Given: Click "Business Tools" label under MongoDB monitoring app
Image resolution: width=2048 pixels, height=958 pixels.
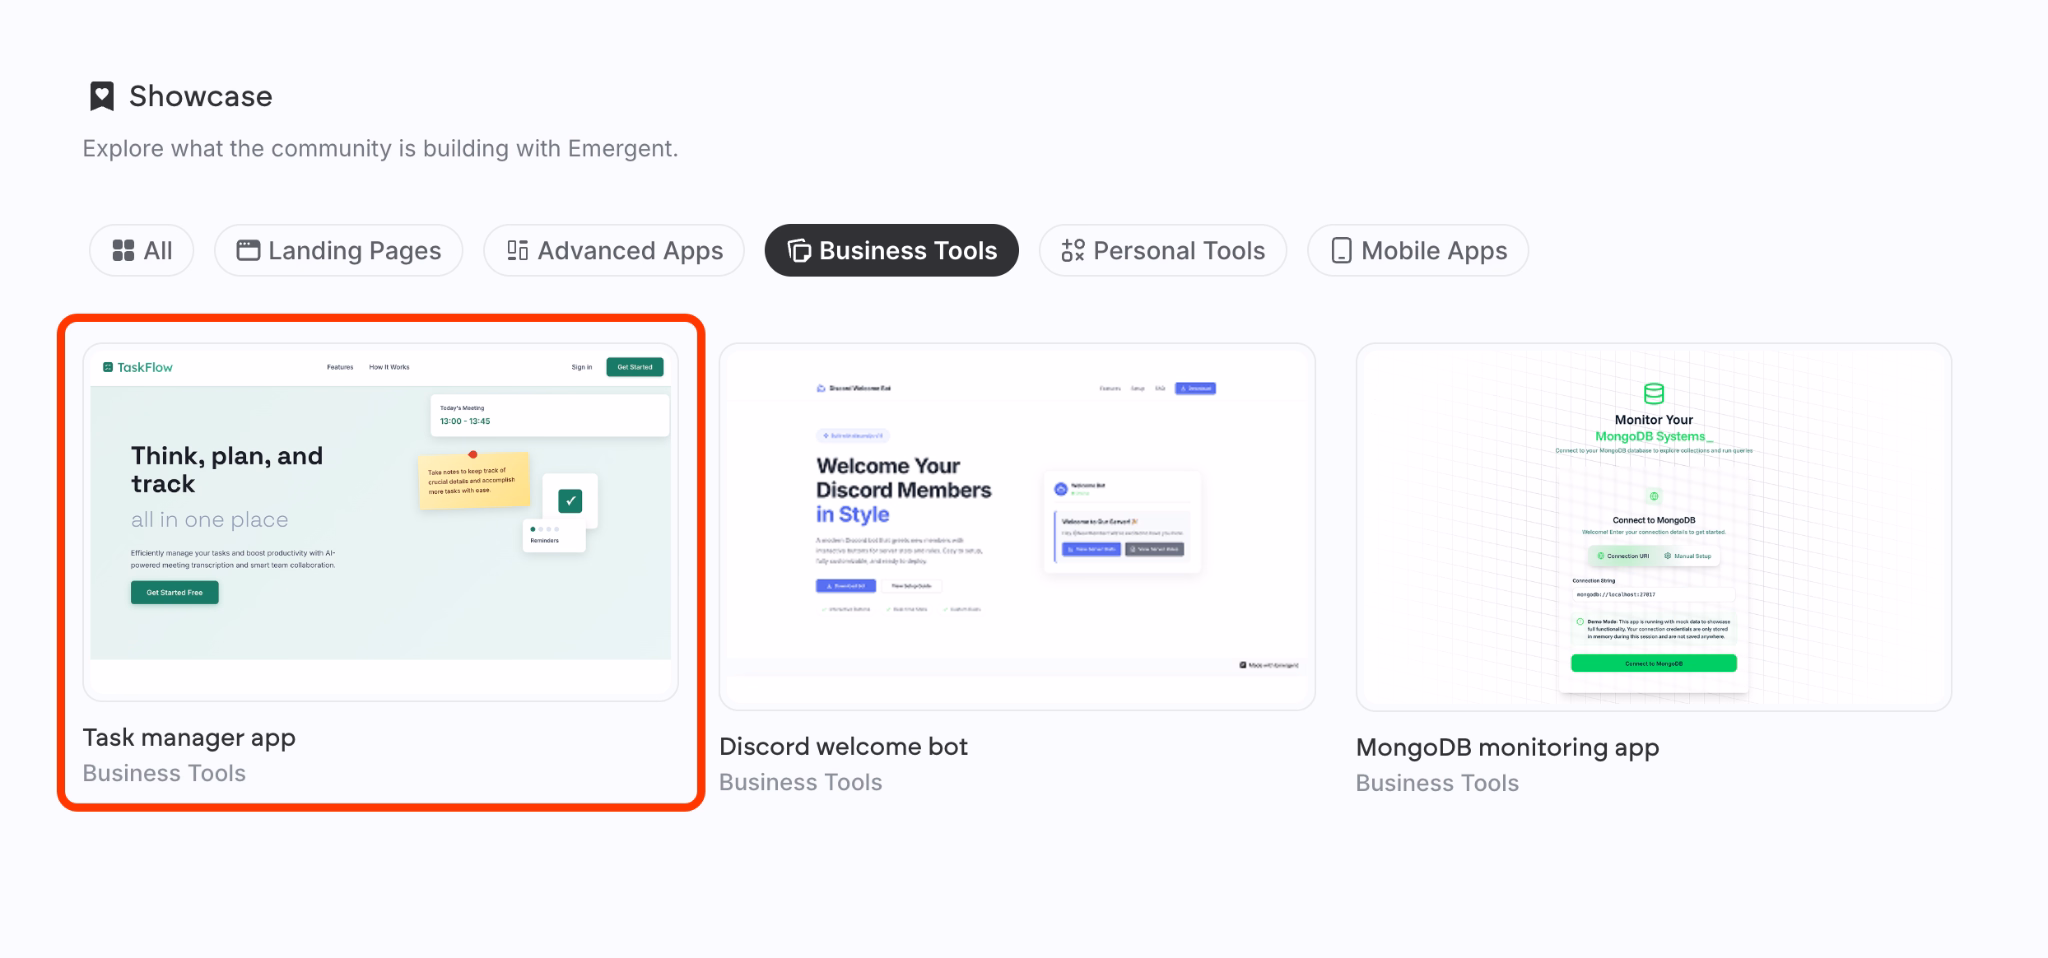Looking at the screenshot, I should tap(1437, 783).
